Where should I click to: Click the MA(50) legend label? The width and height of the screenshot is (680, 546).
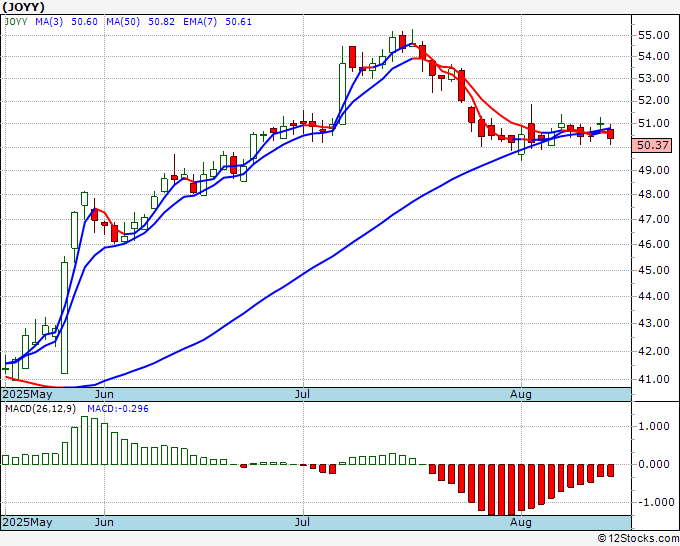[123, 22]
